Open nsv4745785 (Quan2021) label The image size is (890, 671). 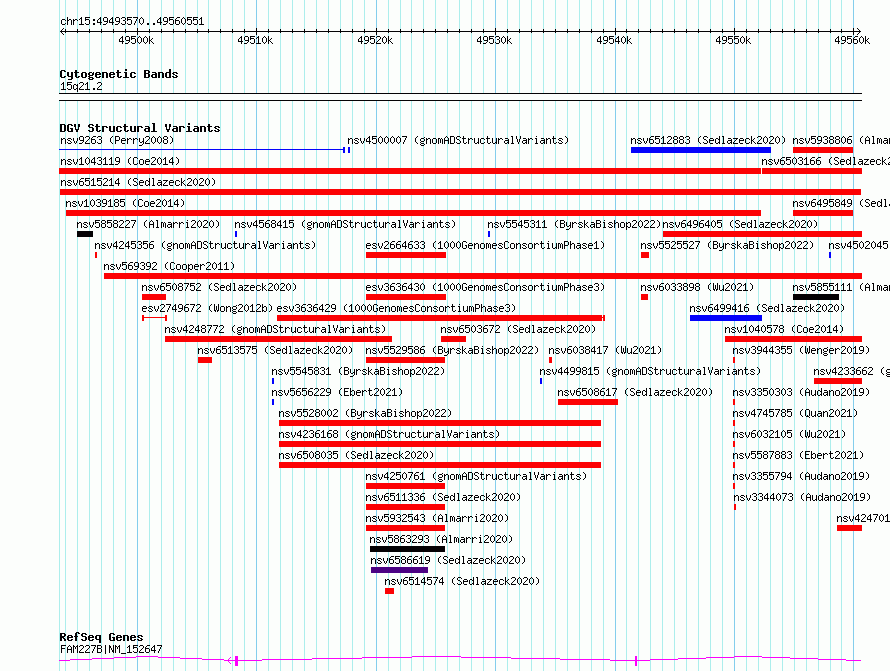tap(795, 413)
